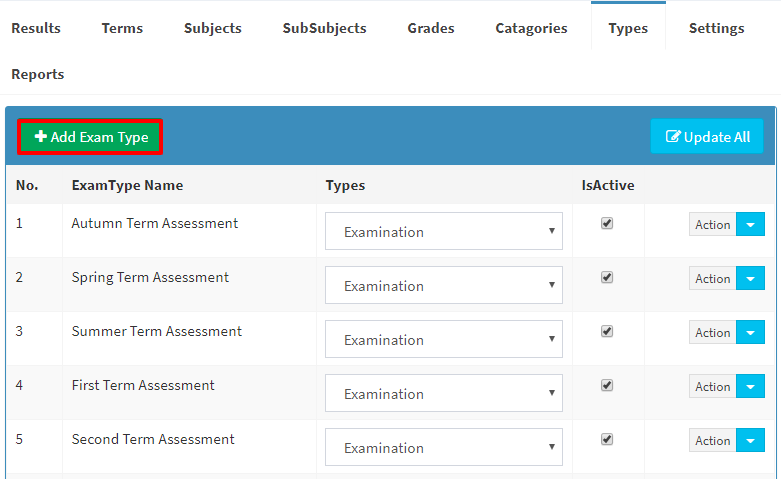Open the SubSubjects tab
The height and width of the screenshot is (479, 781).
pos(324,28)
